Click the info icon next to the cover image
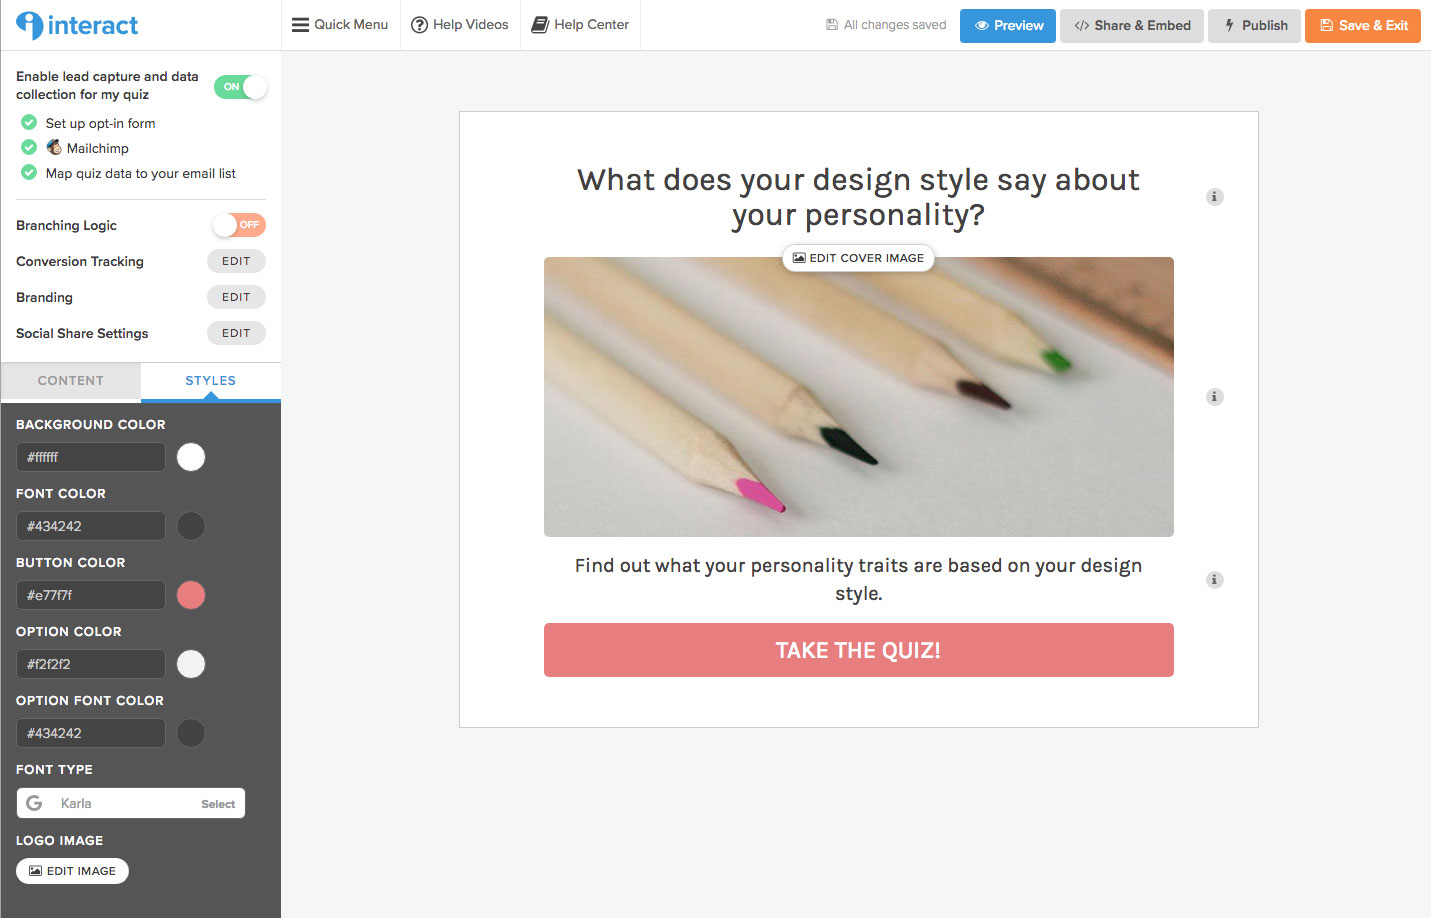 coord(1214,397)
